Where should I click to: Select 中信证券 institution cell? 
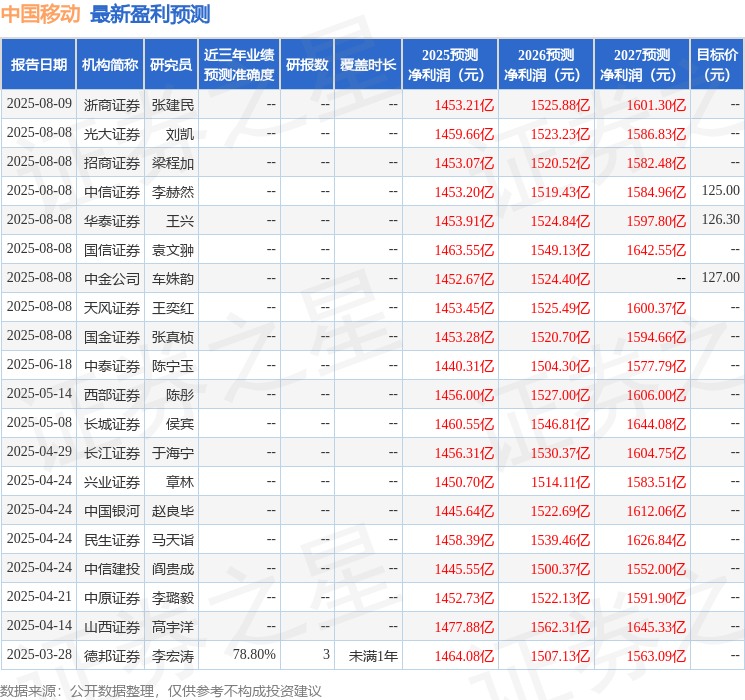tap(112, 192)
